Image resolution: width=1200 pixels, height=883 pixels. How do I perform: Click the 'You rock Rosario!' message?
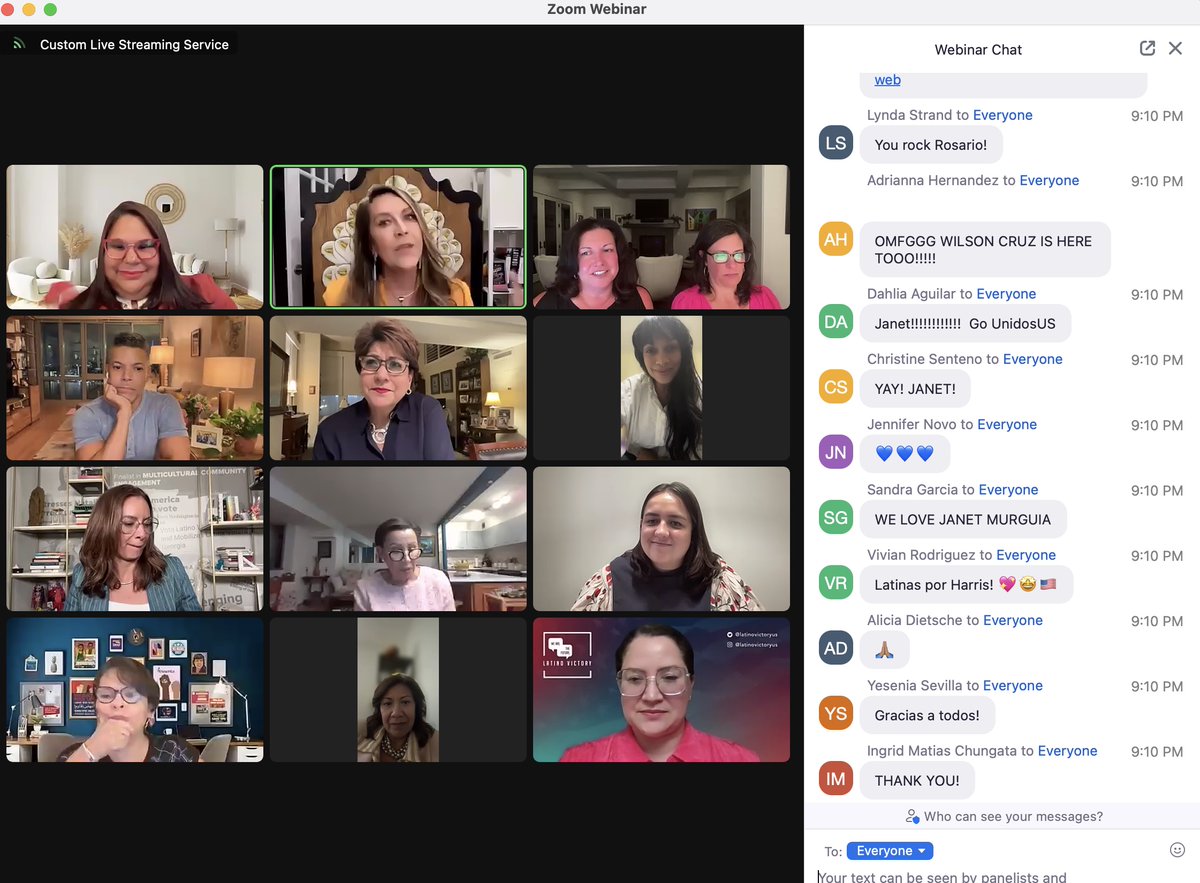coord(931,145)
